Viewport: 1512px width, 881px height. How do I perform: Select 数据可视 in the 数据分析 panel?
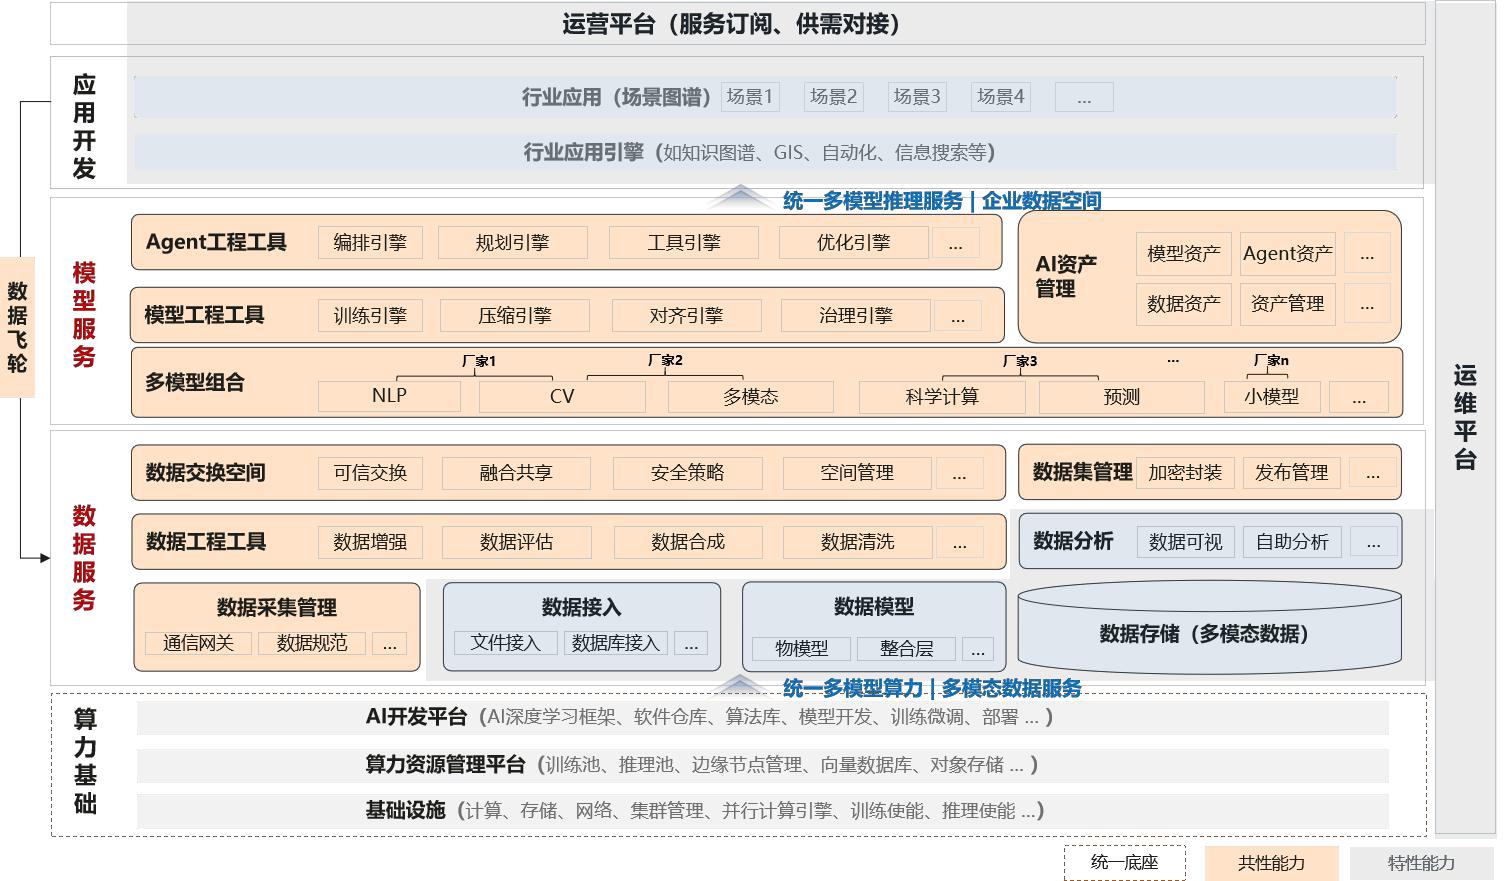click(x=1185, y=542)
